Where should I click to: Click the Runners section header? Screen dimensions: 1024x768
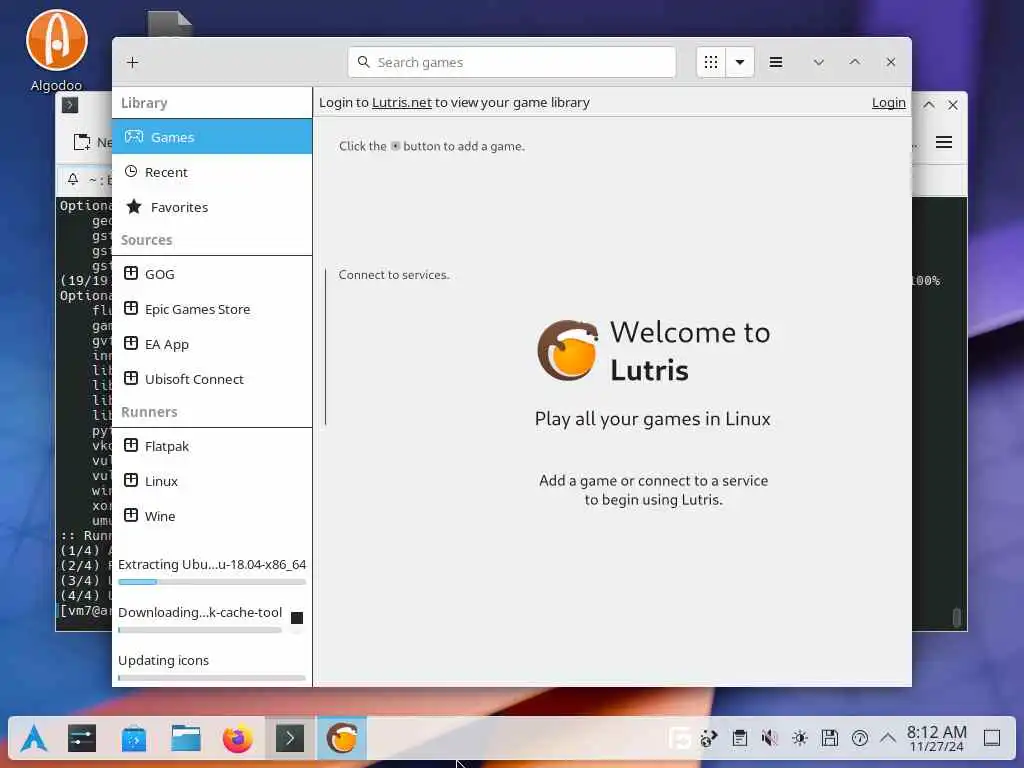pos(149,412)
